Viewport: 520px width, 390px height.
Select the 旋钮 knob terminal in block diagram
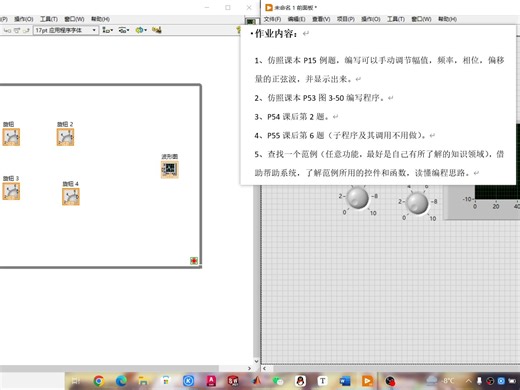click(11, 137)
